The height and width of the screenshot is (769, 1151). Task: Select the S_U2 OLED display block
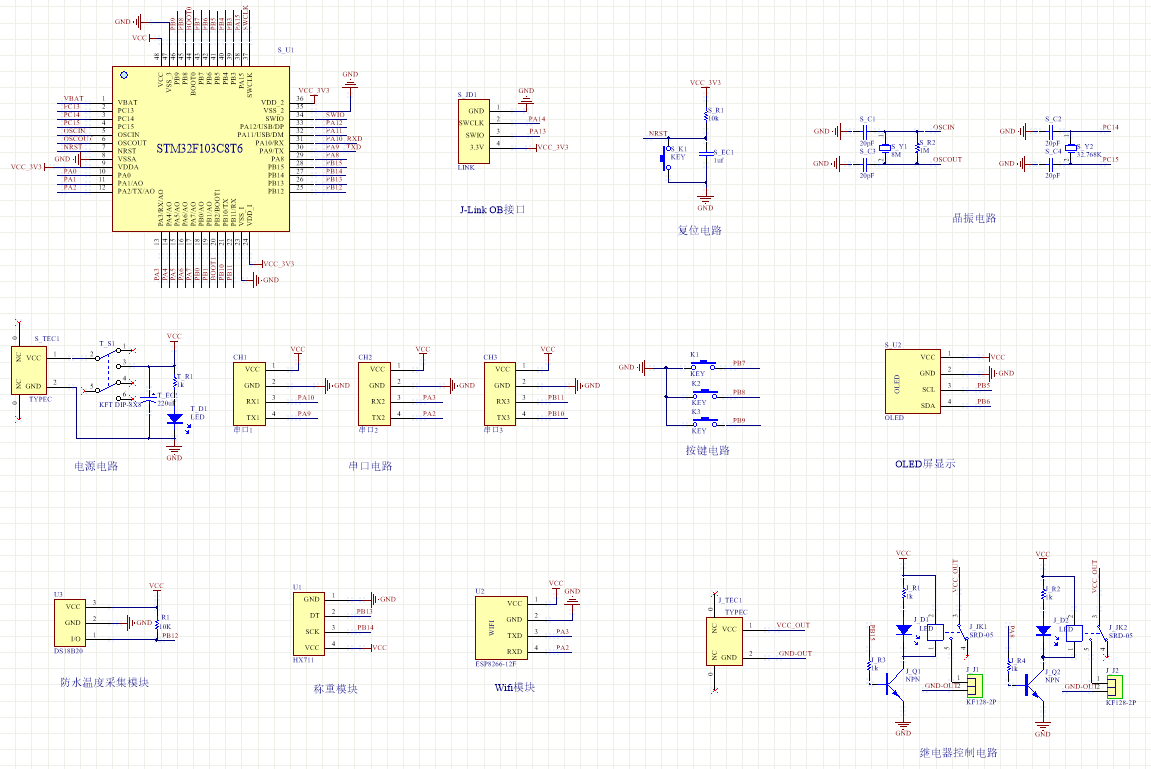tap(912, 381)
